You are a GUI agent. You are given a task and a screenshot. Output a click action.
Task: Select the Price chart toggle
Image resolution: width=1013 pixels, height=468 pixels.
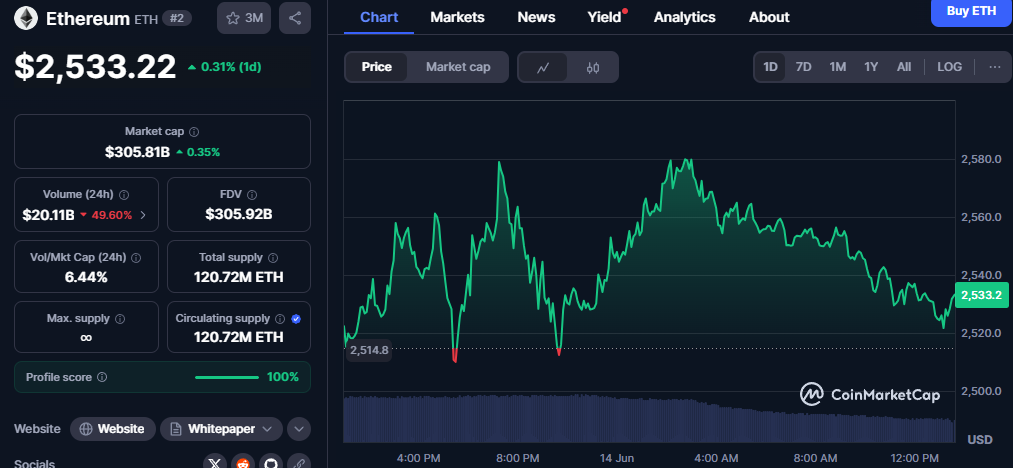(x=377, y=67)
